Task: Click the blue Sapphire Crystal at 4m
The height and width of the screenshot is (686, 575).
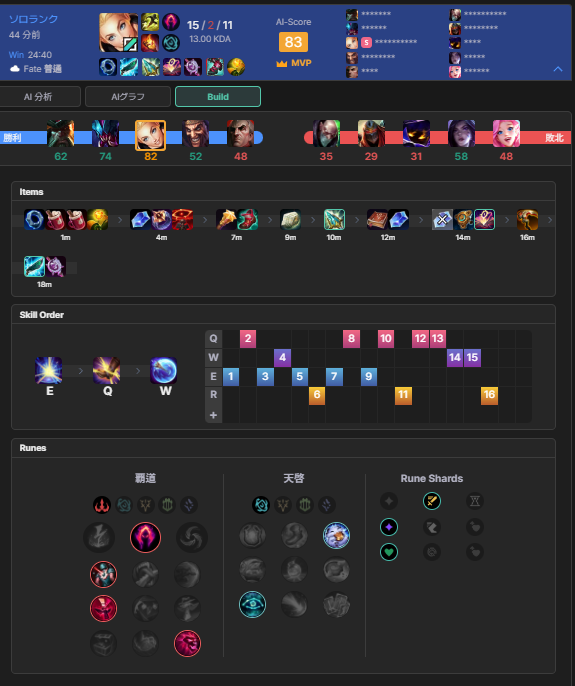Action: tap(140, 220)
